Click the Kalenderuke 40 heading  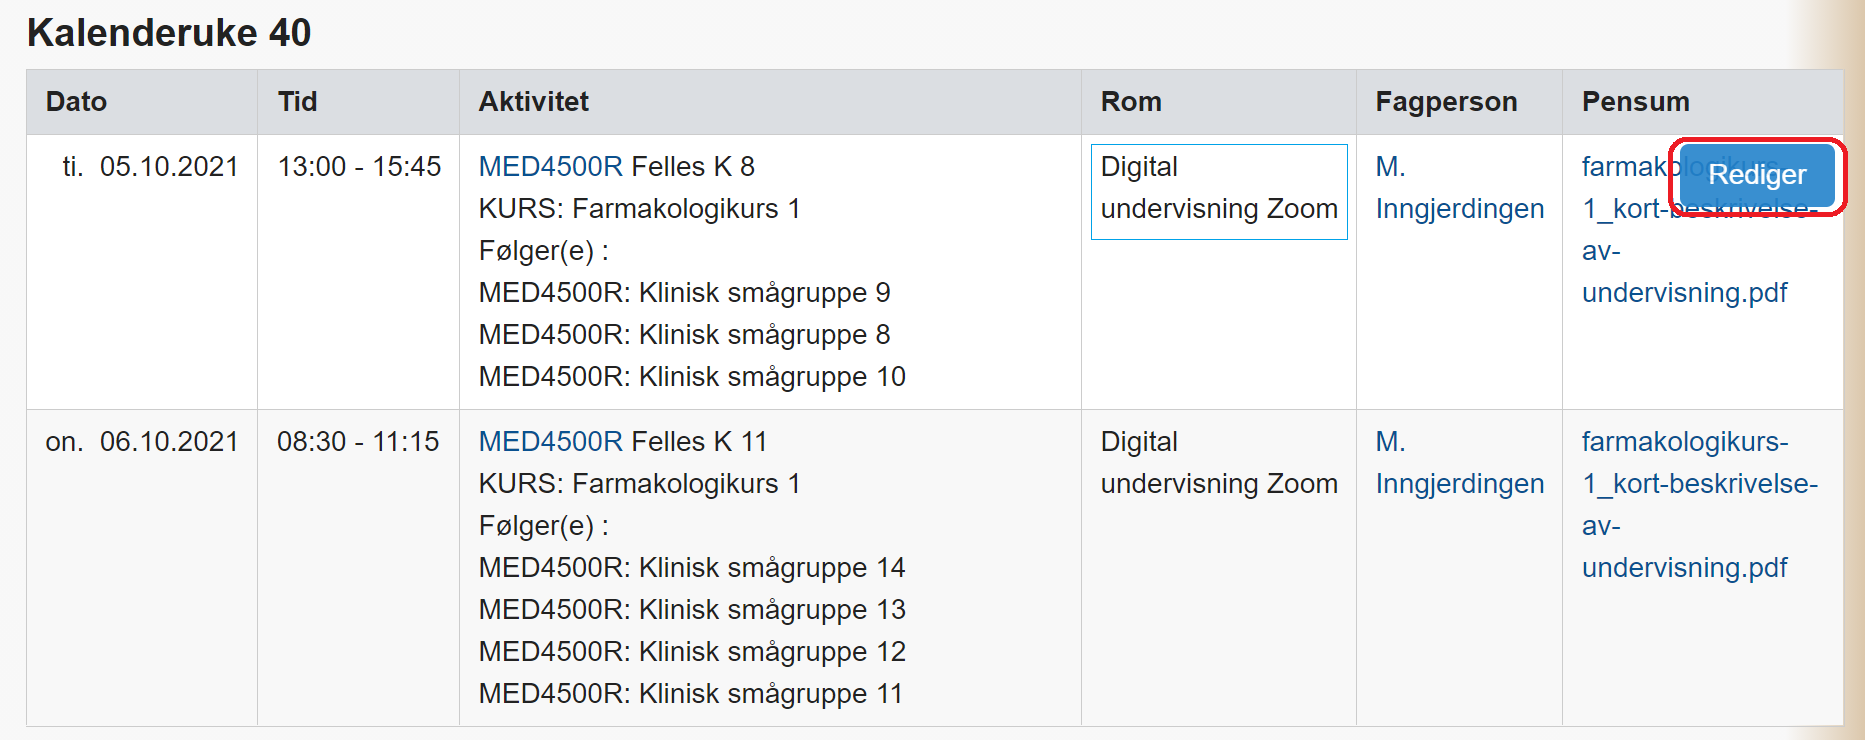169,32
